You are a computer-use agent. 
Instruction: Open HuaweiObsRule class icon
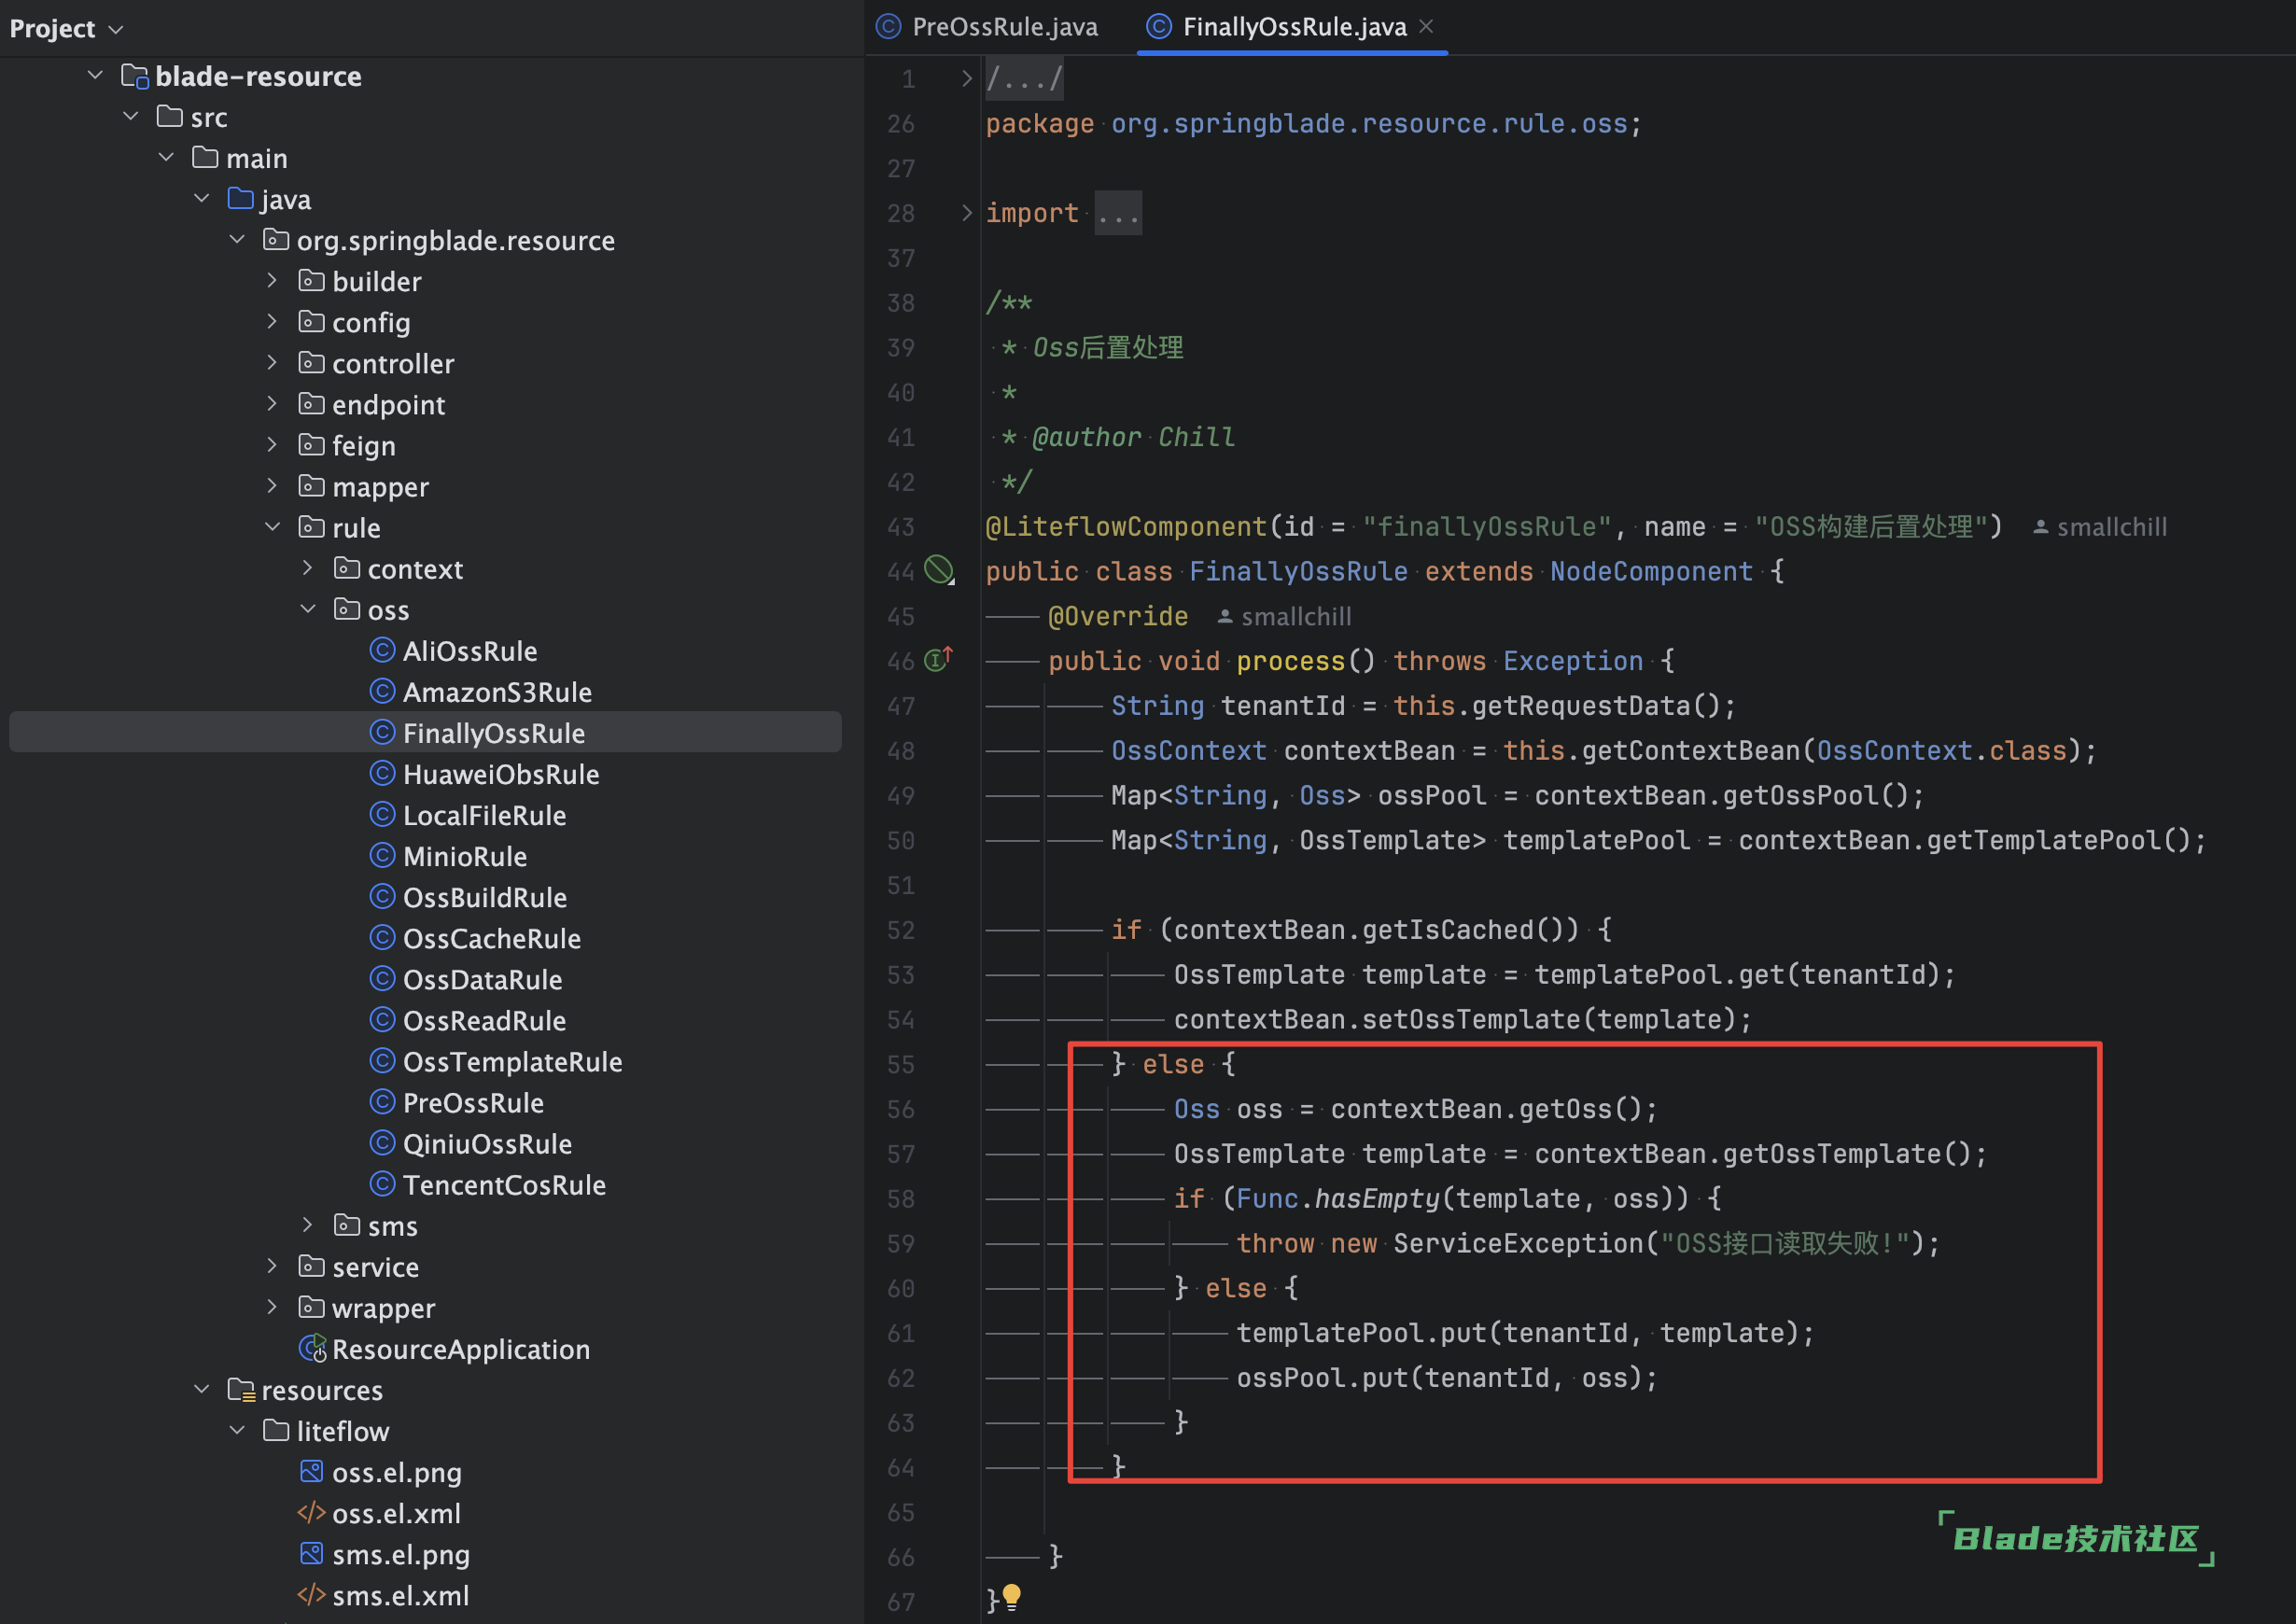382,773
